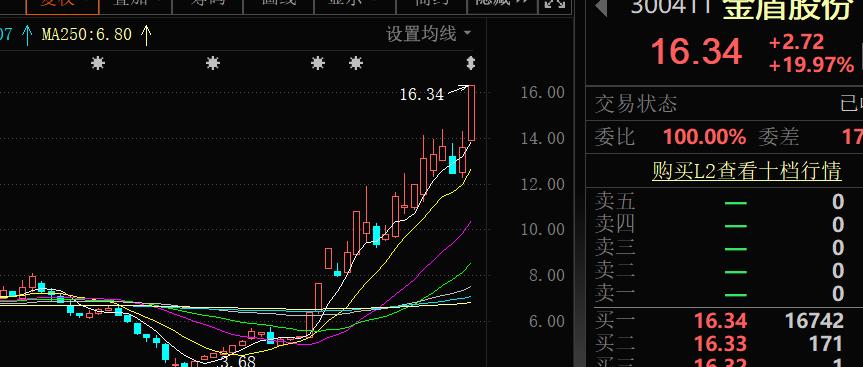Click the 委比 label
The image size is (863, 367).
point(615,136)
